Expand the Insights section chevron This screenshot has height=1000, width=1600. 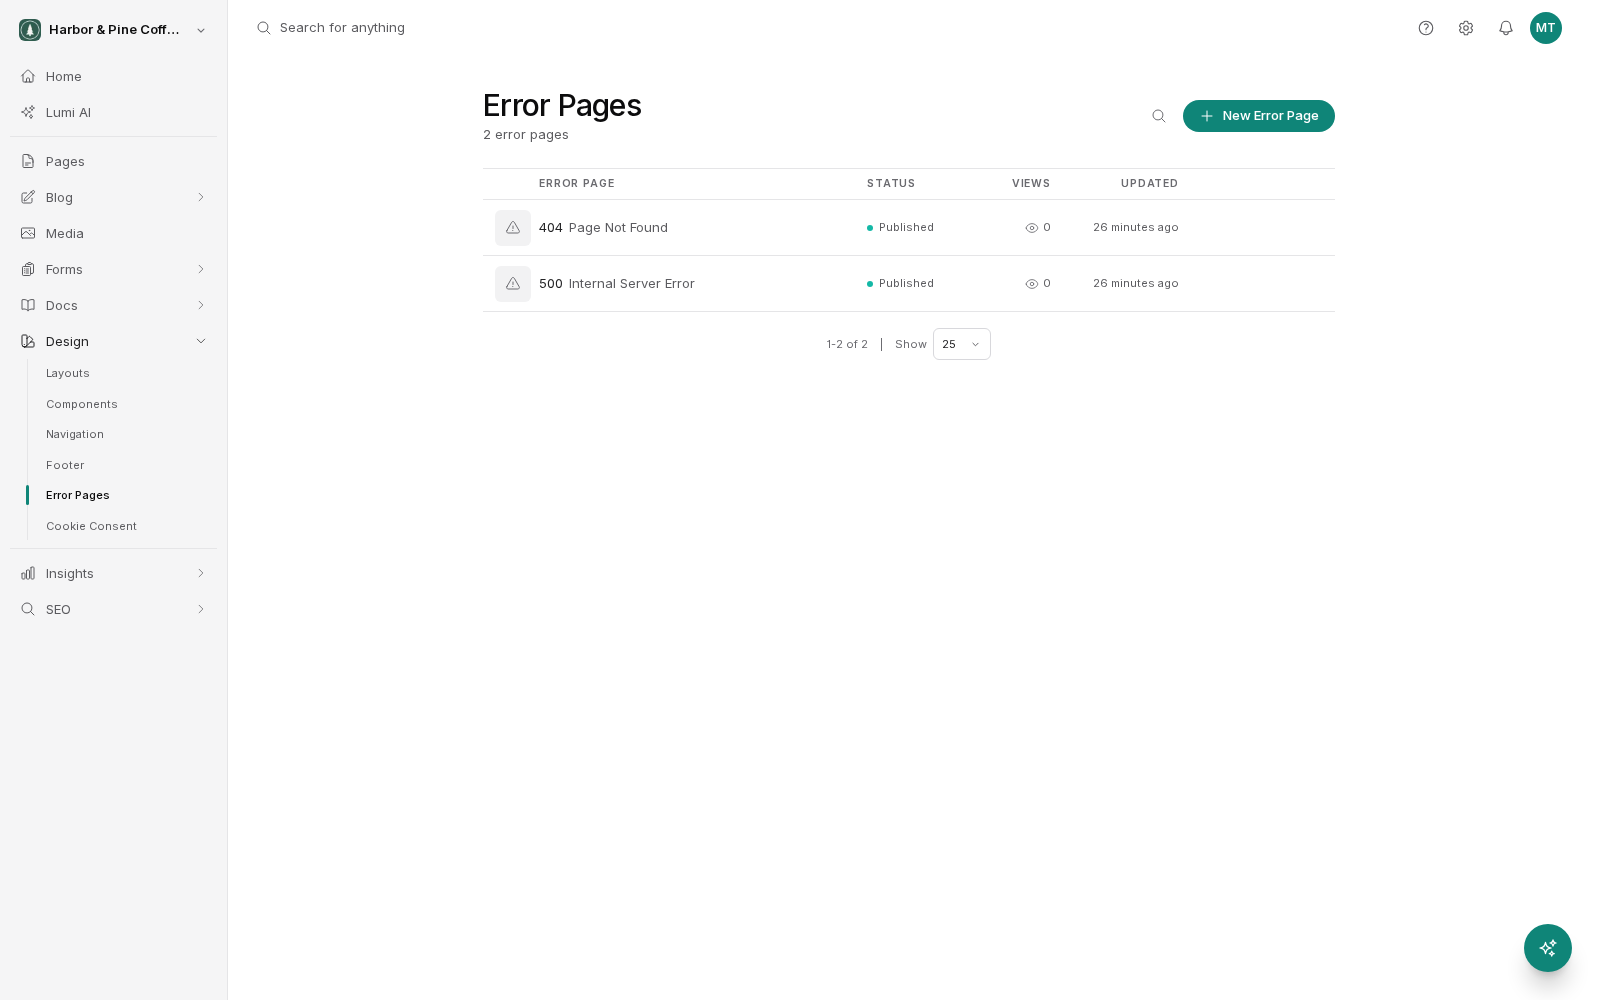click(x=201, y=573)
